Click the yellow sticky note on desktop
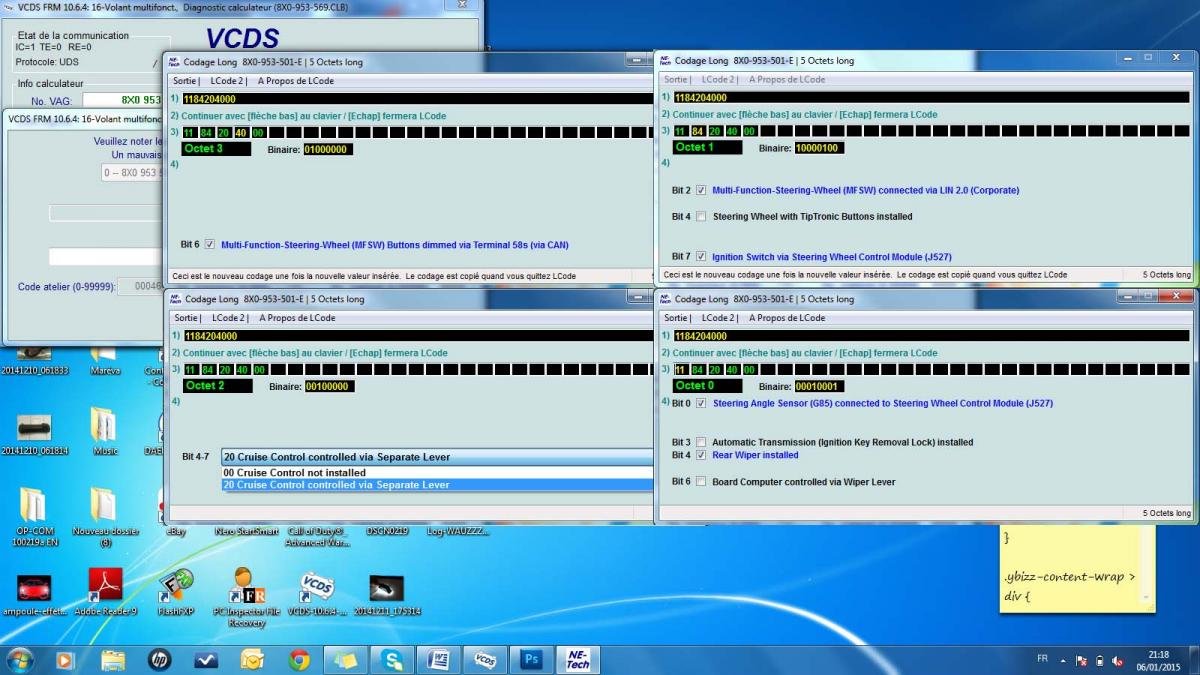 (1077, 571)
